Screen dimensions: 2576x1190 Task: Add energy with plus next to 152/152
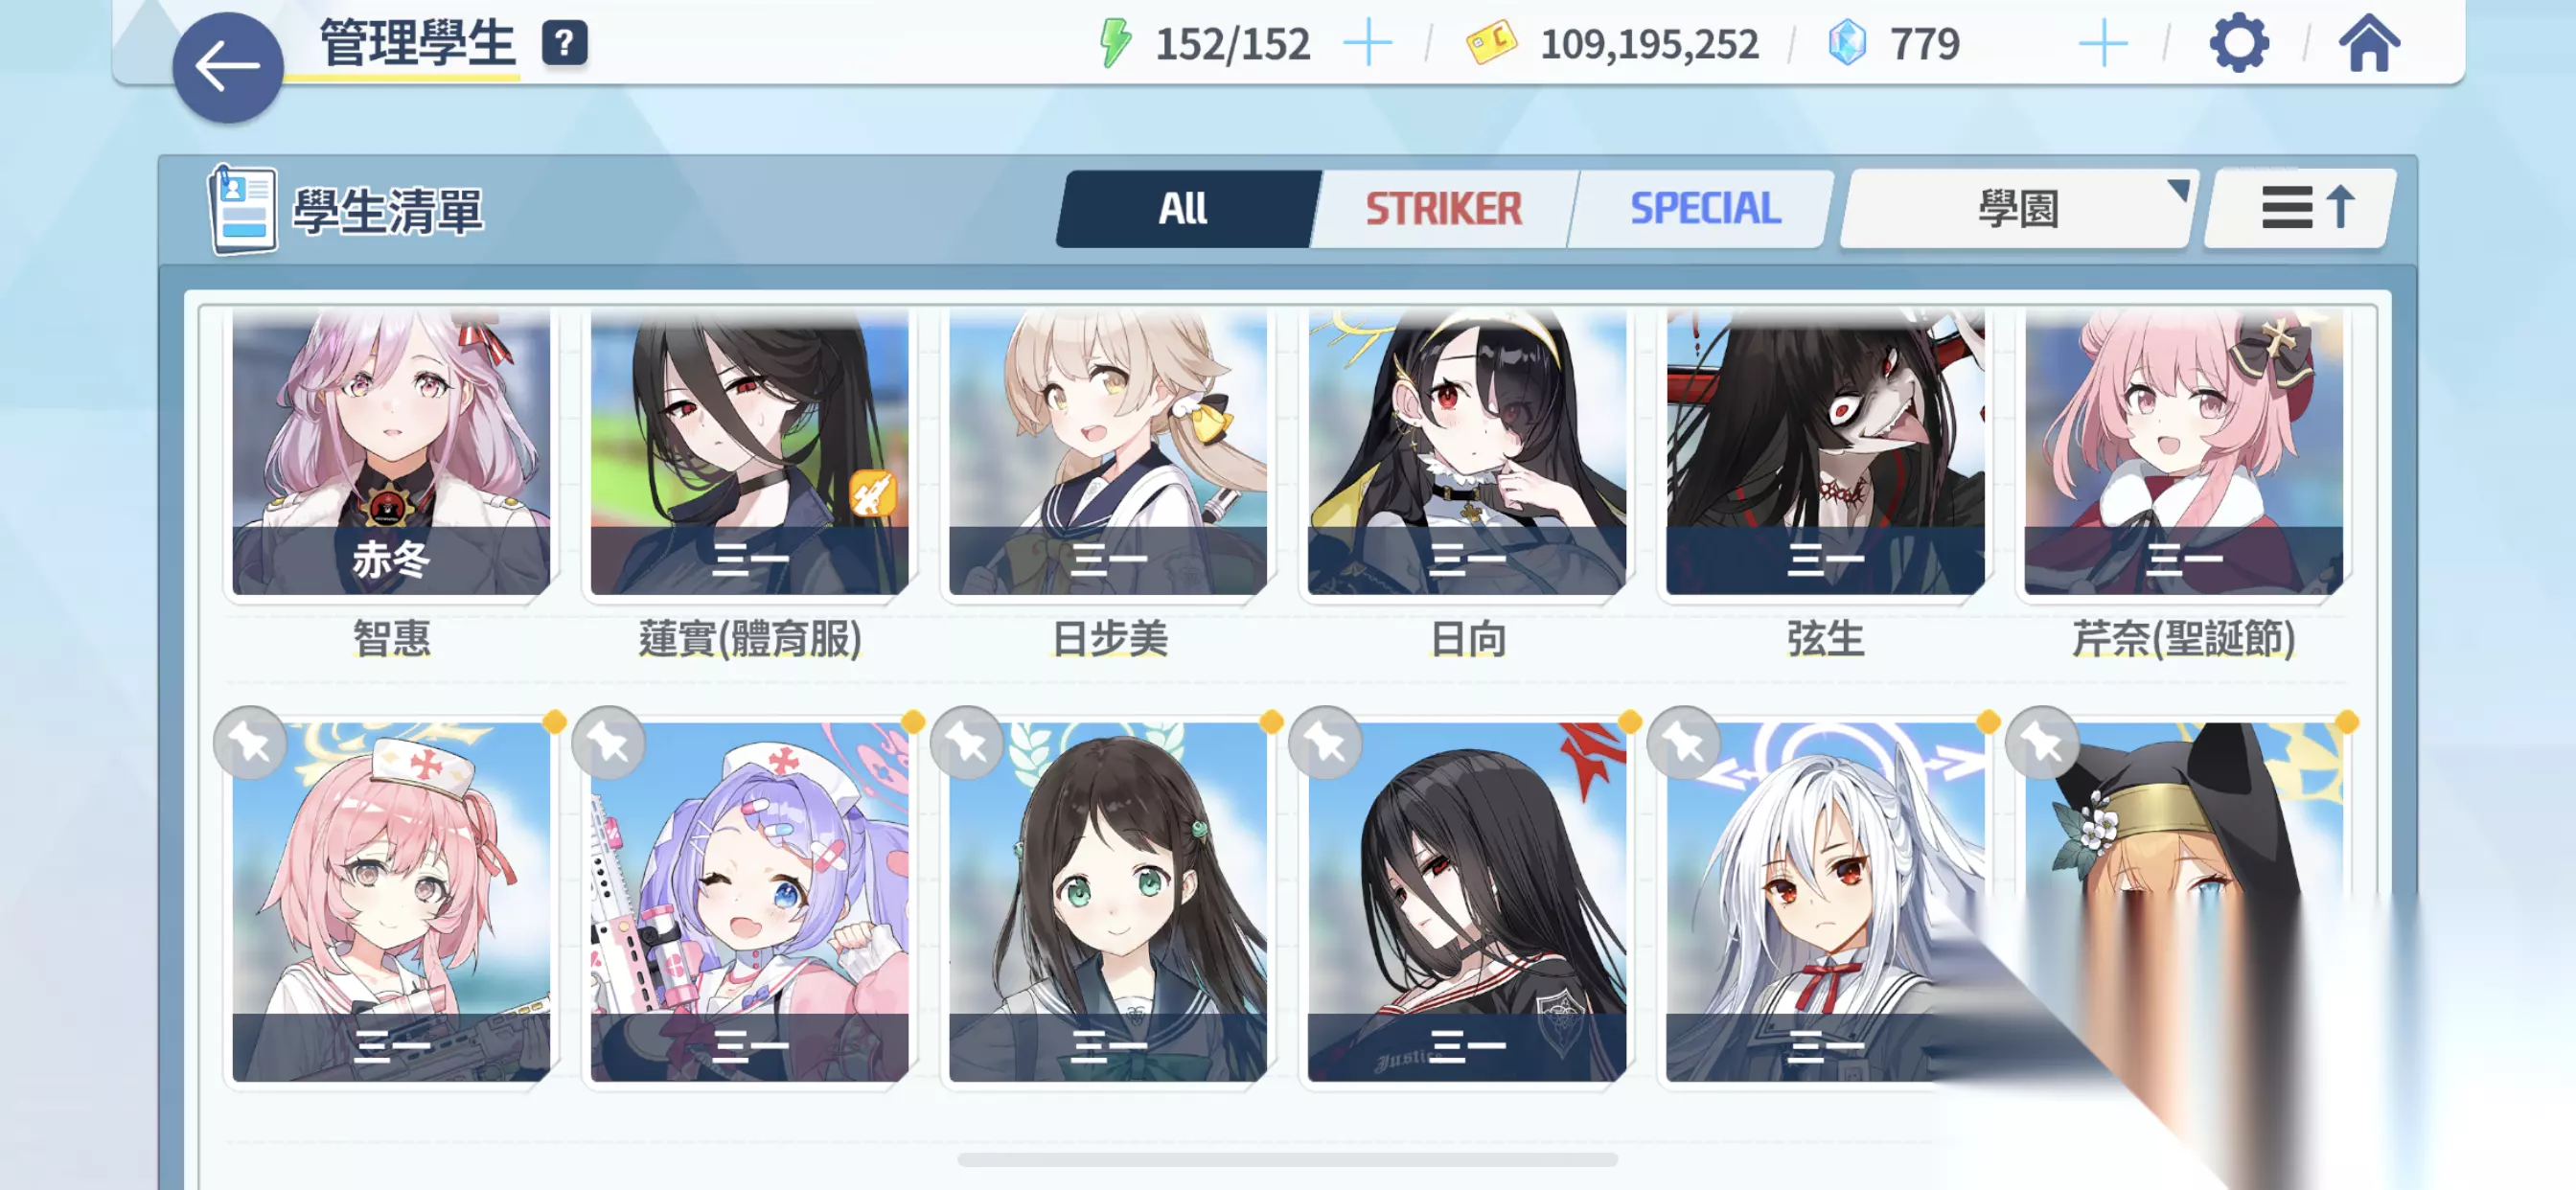click(x=1367, y=44)
